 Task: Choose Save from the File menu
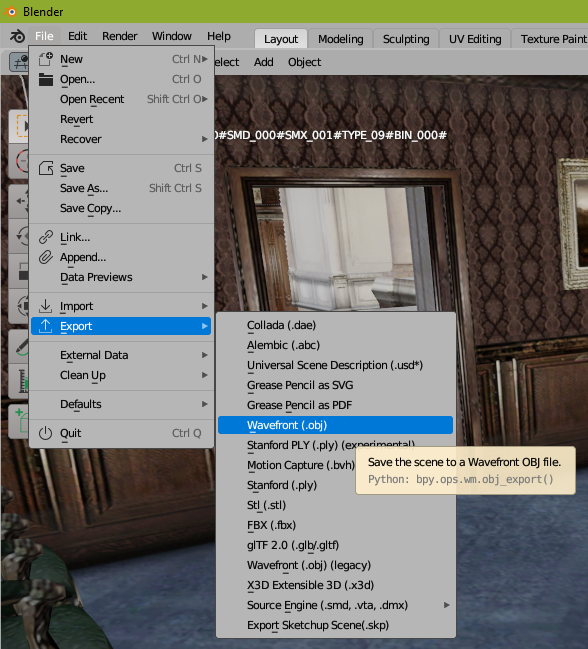[121, 168]
